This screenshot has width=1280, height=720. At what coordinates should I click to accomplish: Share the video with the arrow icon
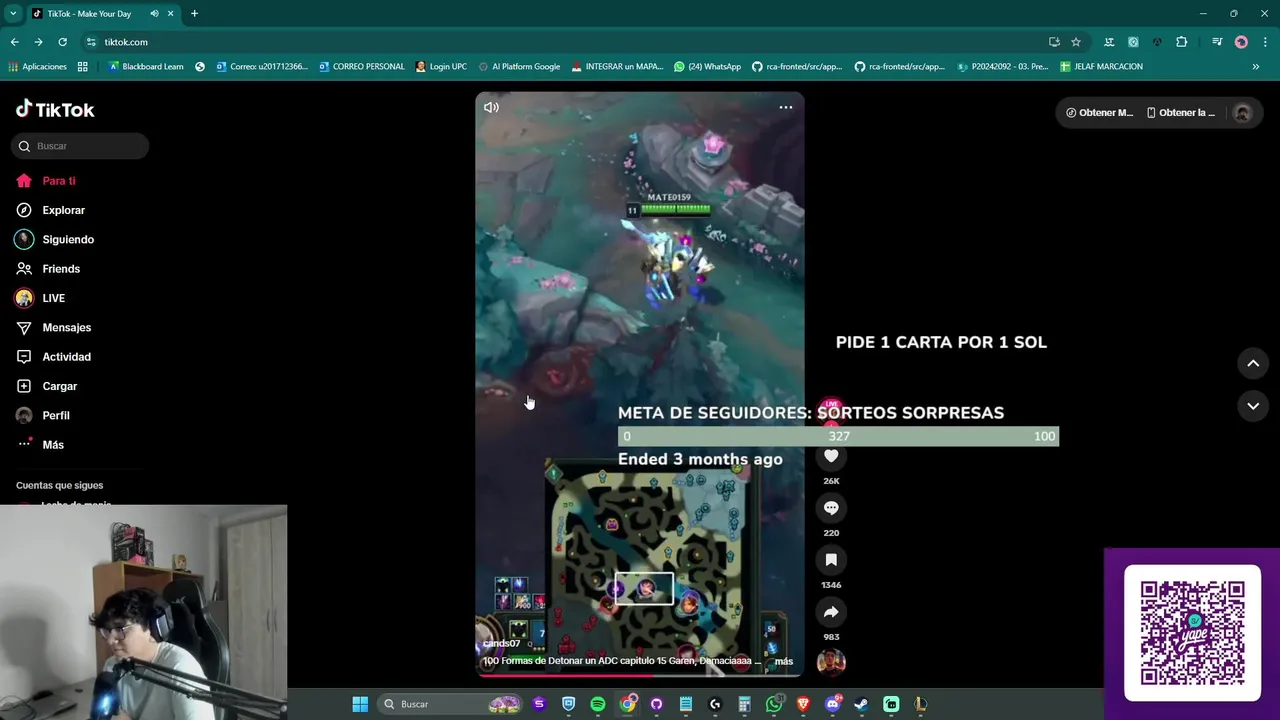coord(831,612)
